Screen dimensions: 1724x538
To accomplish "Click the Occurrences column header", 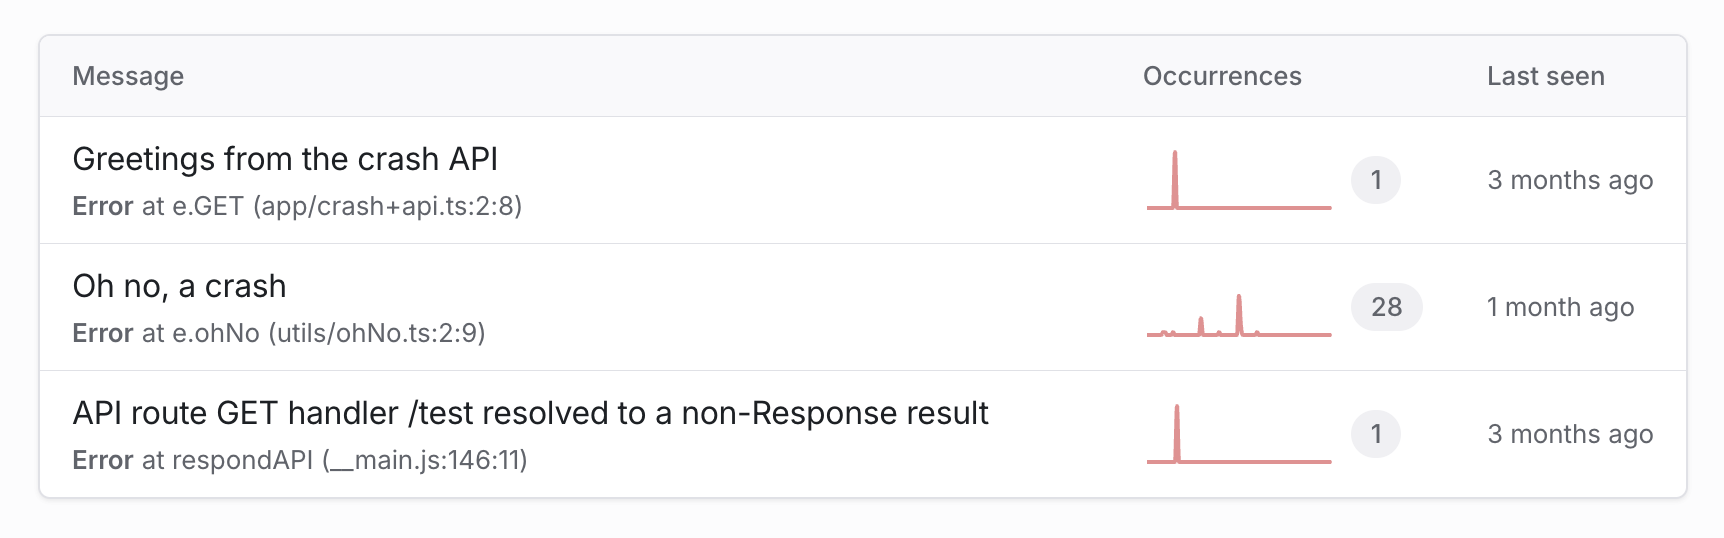I will 1222,76.
